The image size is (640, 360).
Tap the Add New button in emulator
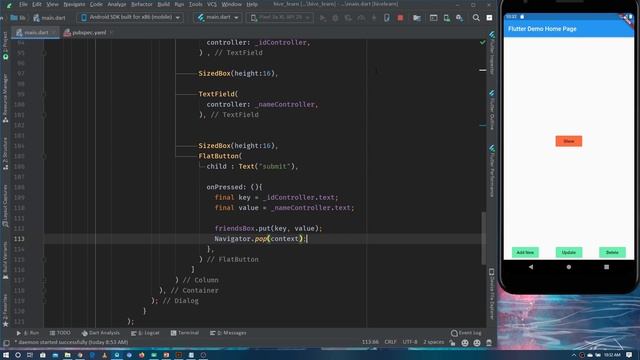point(525,253)
